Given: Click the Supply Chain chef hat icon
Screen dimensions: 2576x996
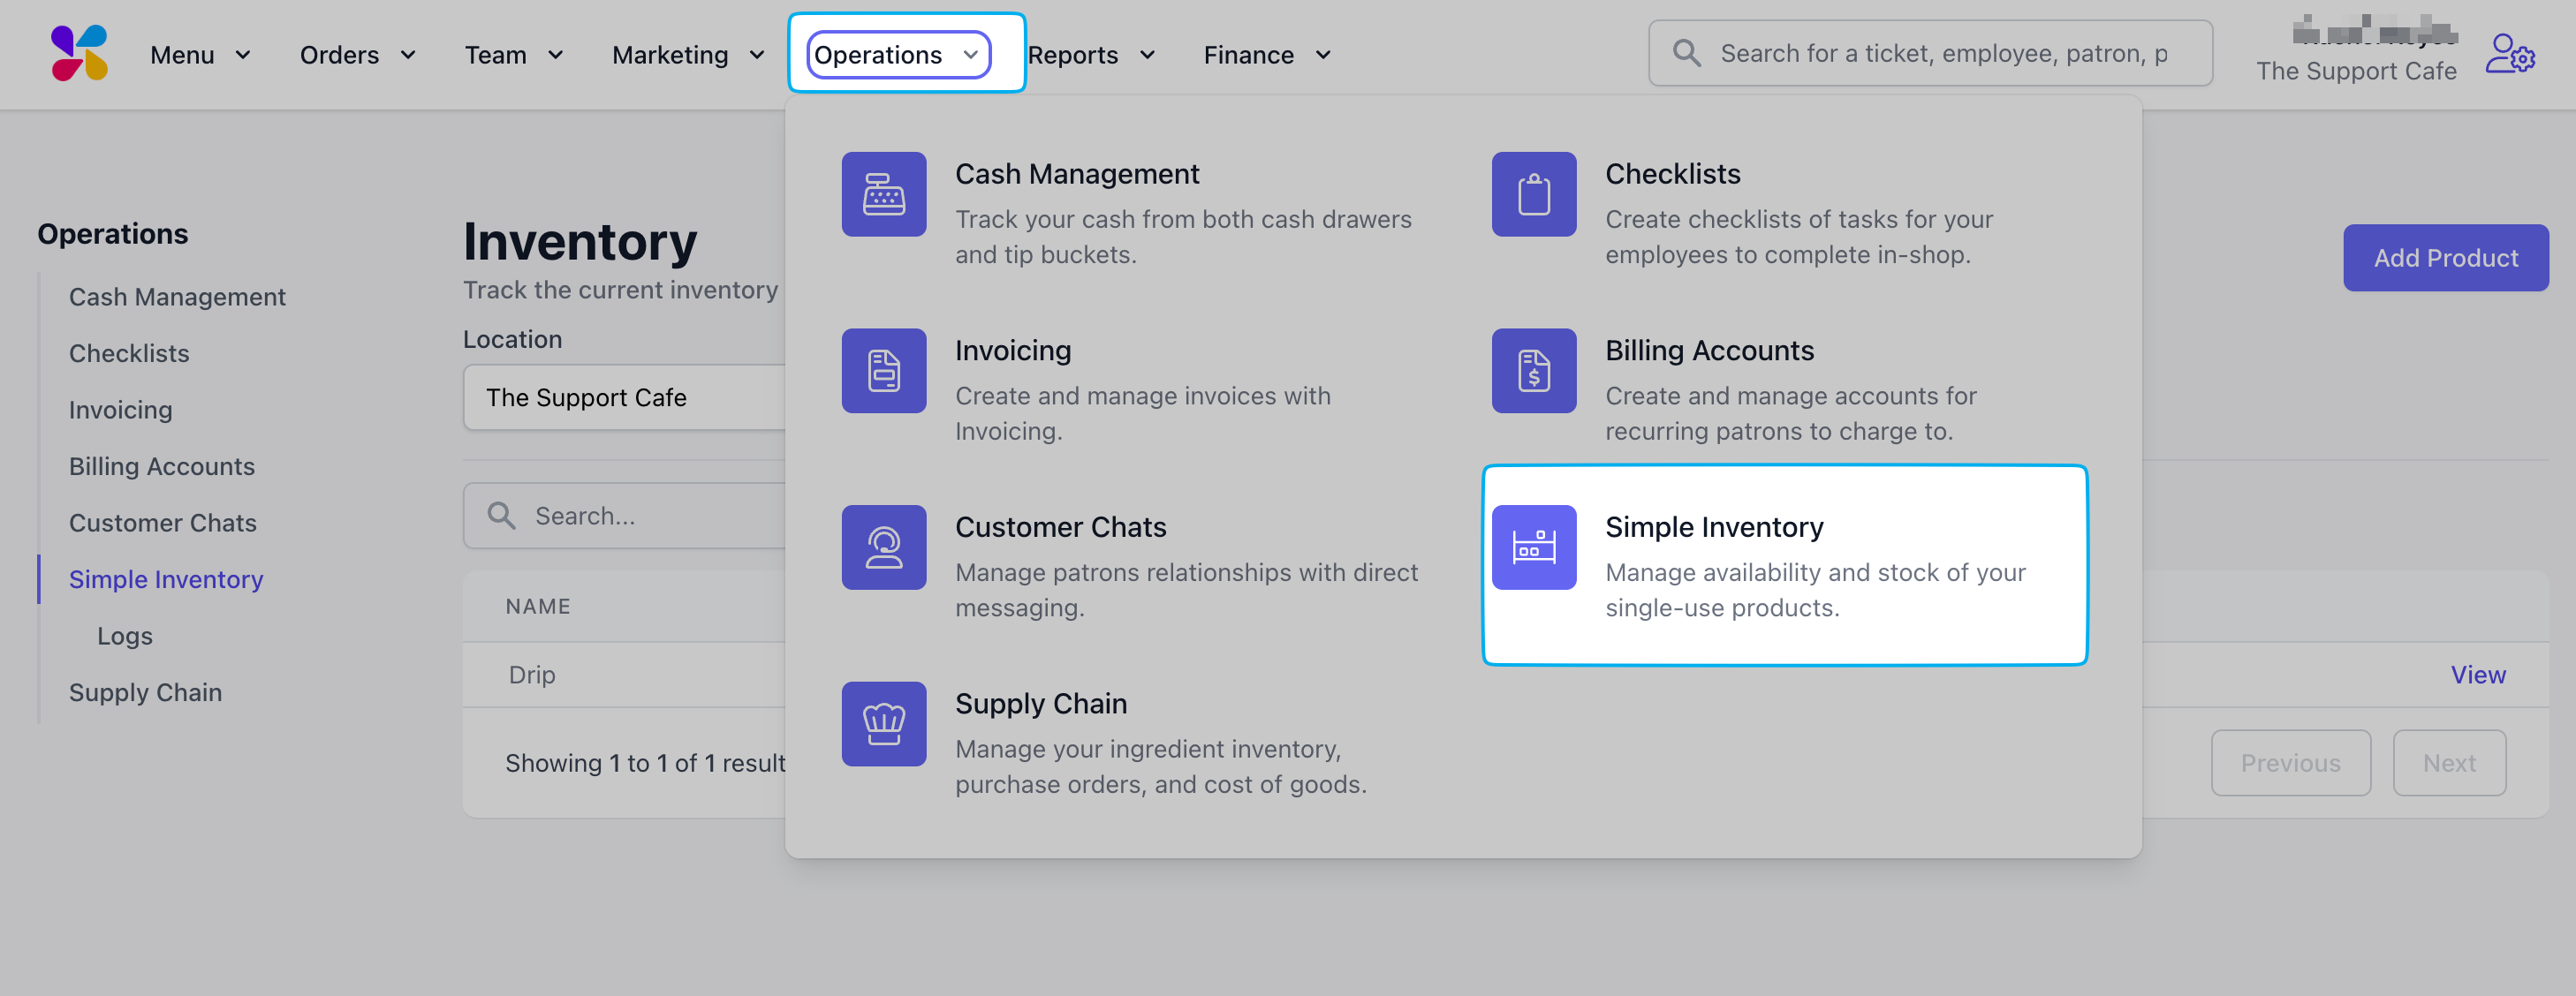Looking at the screenshot, I should click(x=883, y=724).
